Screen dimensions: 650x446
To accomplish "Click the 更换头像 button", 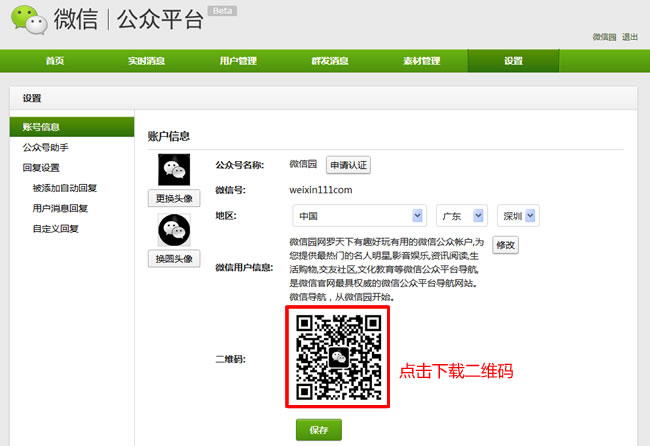I will 174,198.
